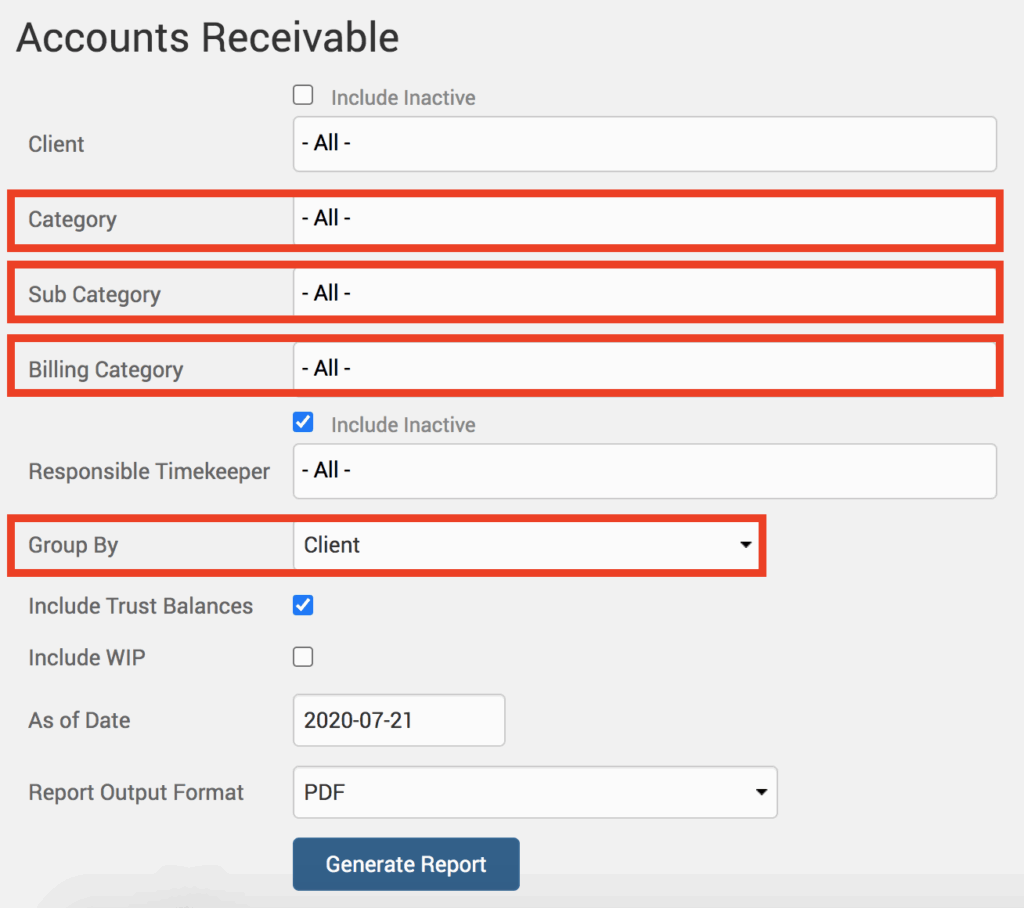
Task: Expand the Report Output Format dropdown
Action: coord(534,793)
